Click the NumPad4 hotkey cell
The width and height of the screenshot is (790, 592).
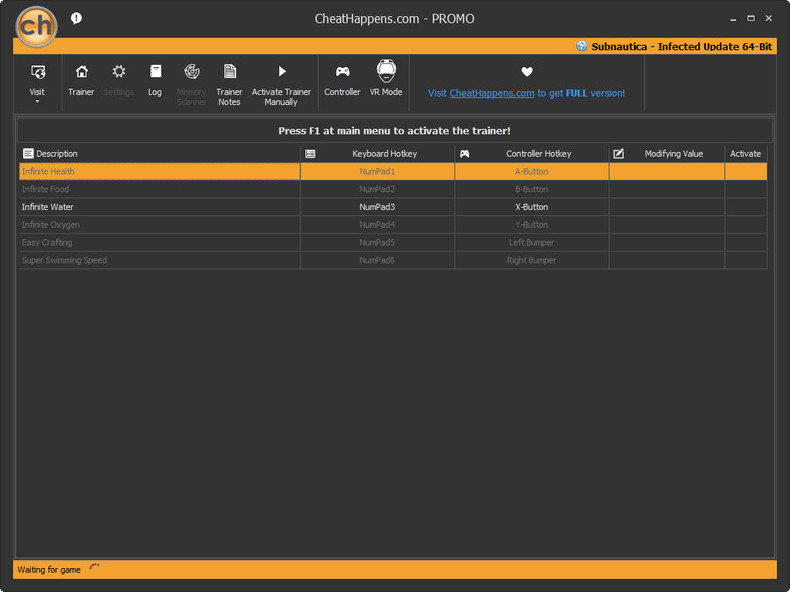coord(377,225)
